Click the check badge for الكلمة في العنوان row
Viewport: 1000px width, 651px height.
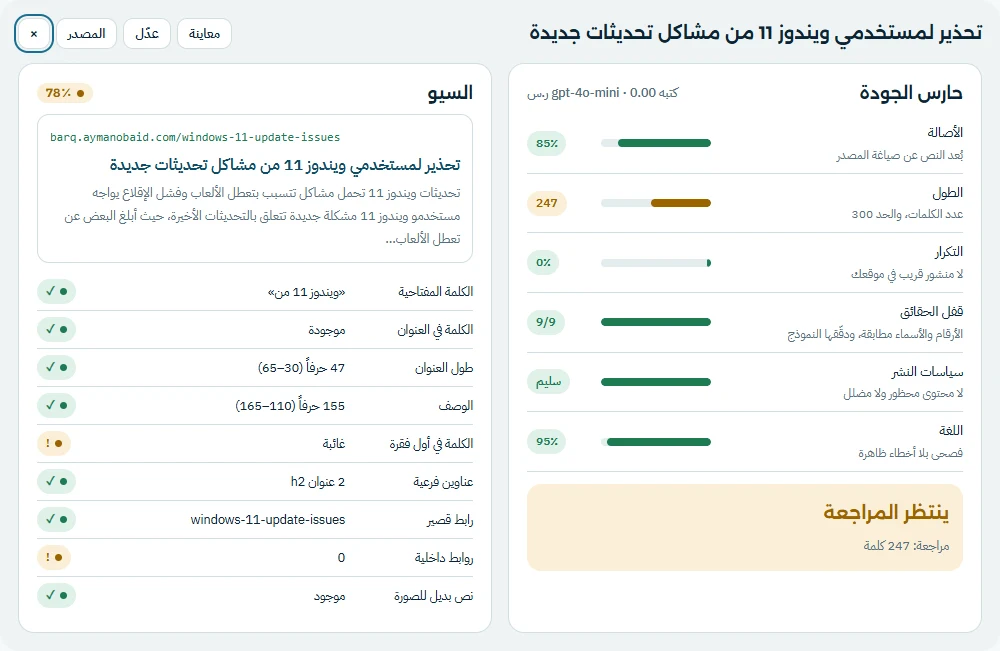tap(57, 329)
